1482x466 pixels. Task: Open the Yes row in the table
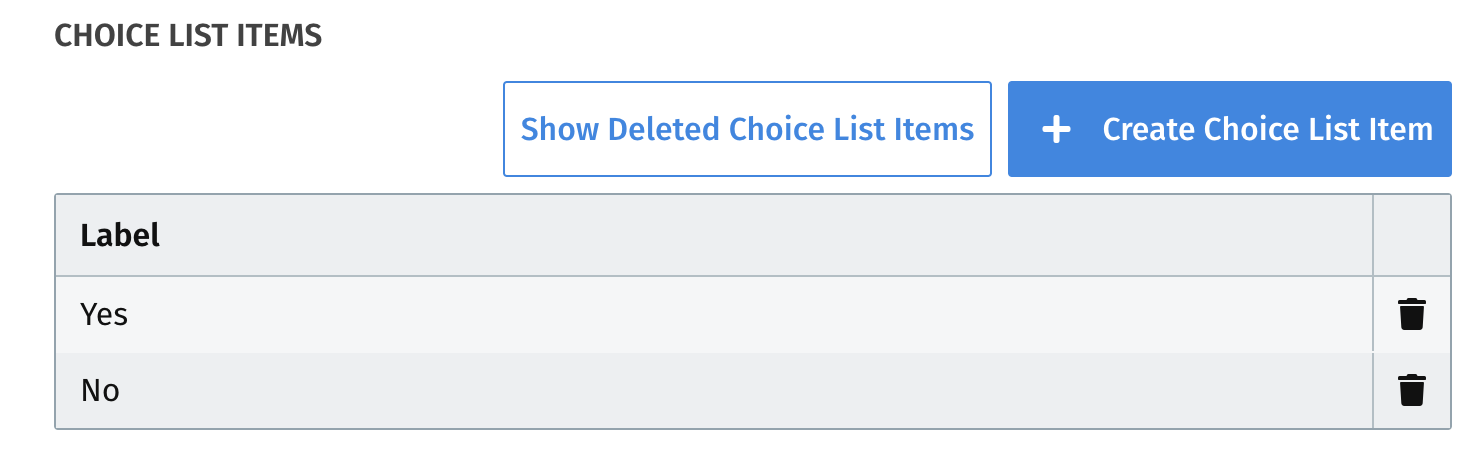[x=714, y=314]
